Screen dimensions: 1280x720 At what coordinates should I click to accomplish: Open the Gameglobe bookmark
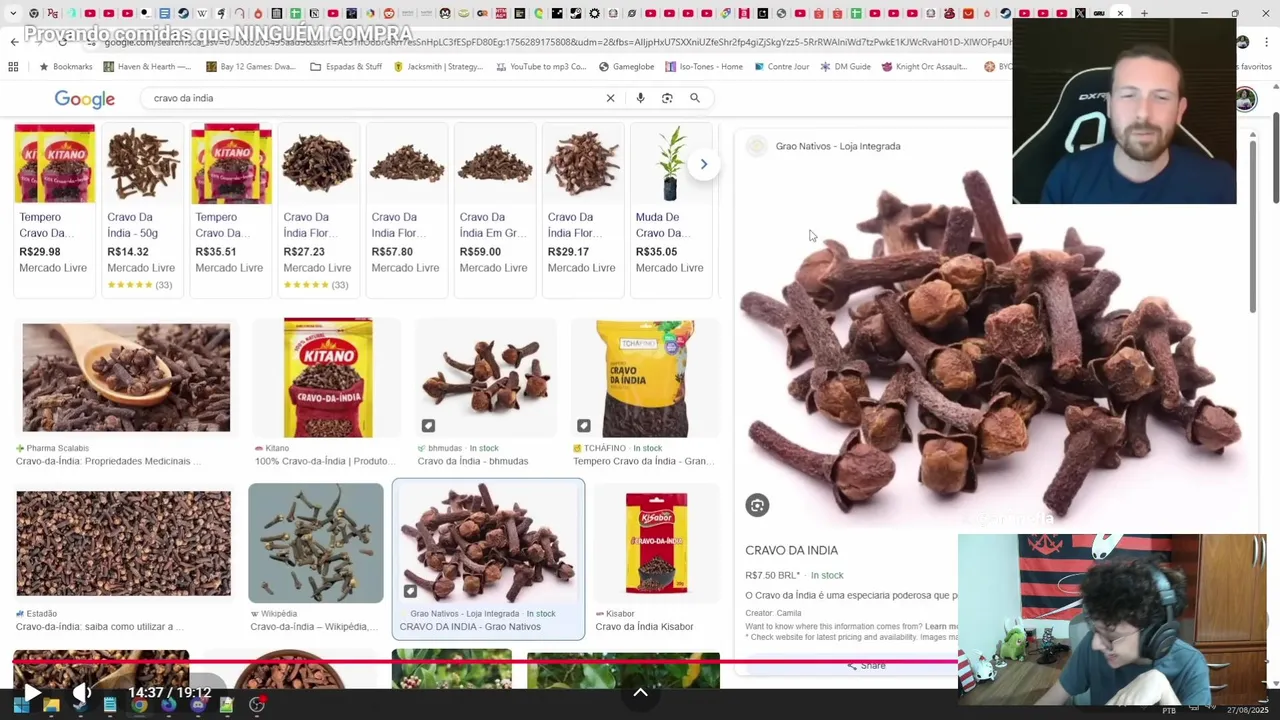627,67
